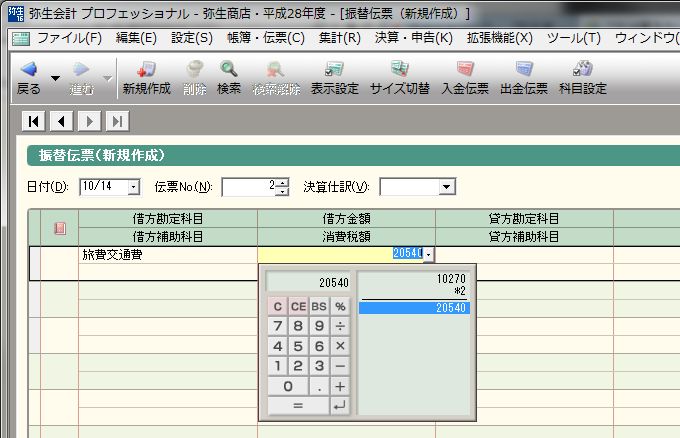Open the dropdown arrow beside 戻る

coord(55,78)
